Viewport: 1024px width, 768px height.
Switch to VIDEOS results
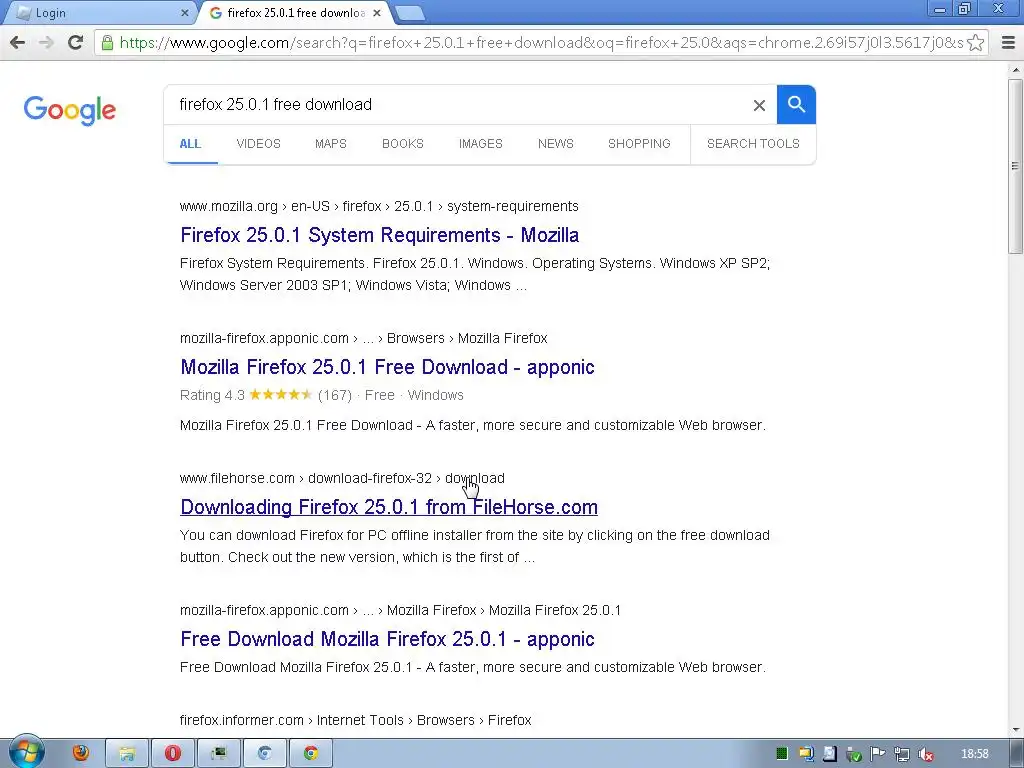click(x=259, y=144)
